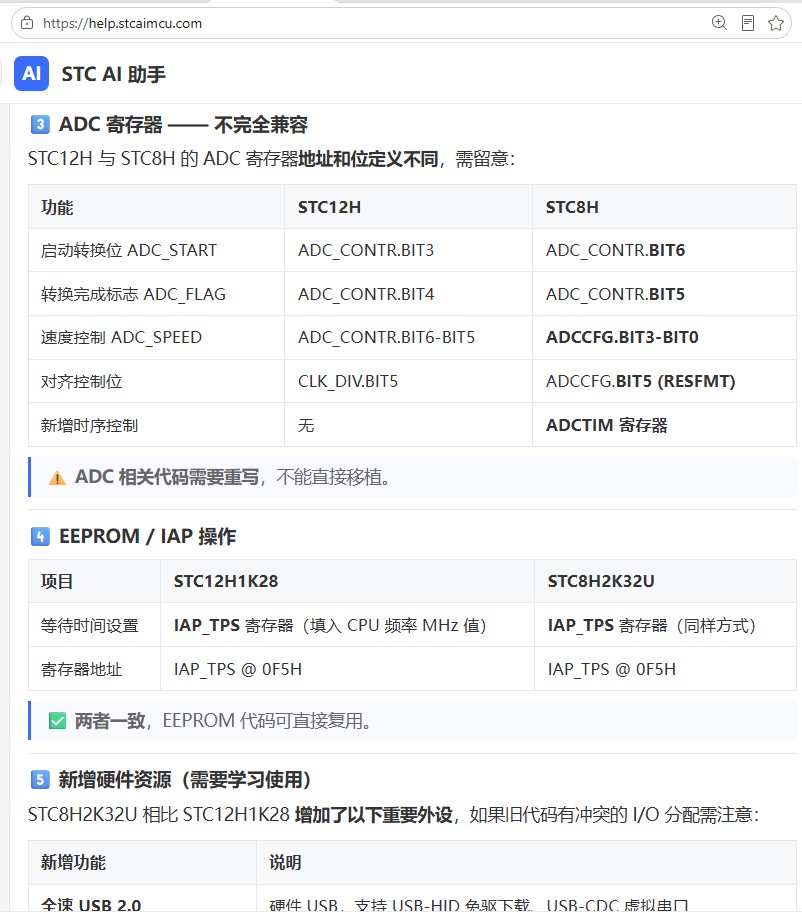The width and height of the screenshot is (802, 916).
Task: Select the STC8H2K32U column header
Action: (665, 581)
